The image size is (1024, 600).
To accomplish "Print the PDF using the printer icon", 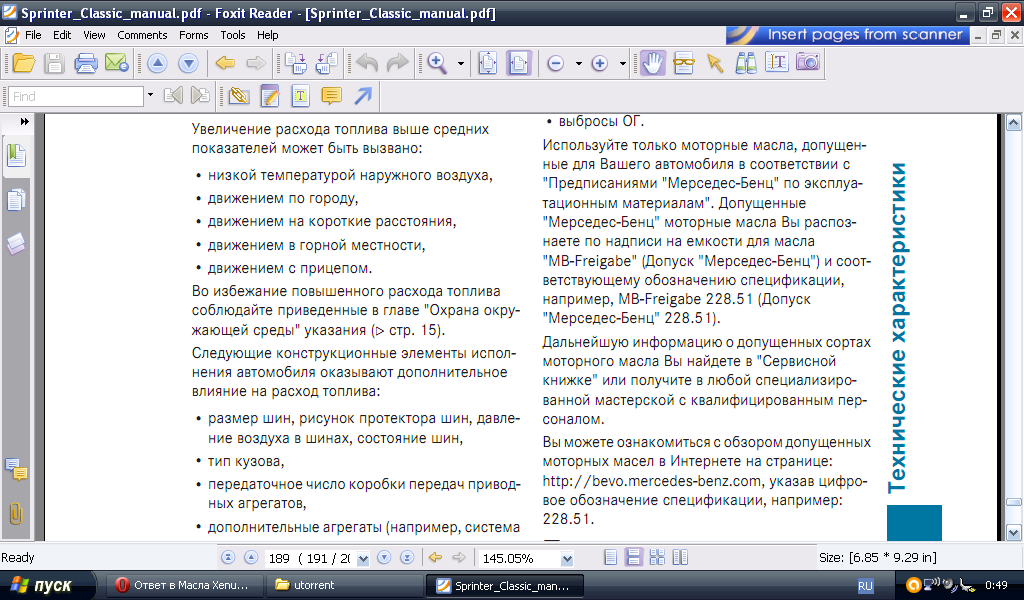I will tap(86, 63).
